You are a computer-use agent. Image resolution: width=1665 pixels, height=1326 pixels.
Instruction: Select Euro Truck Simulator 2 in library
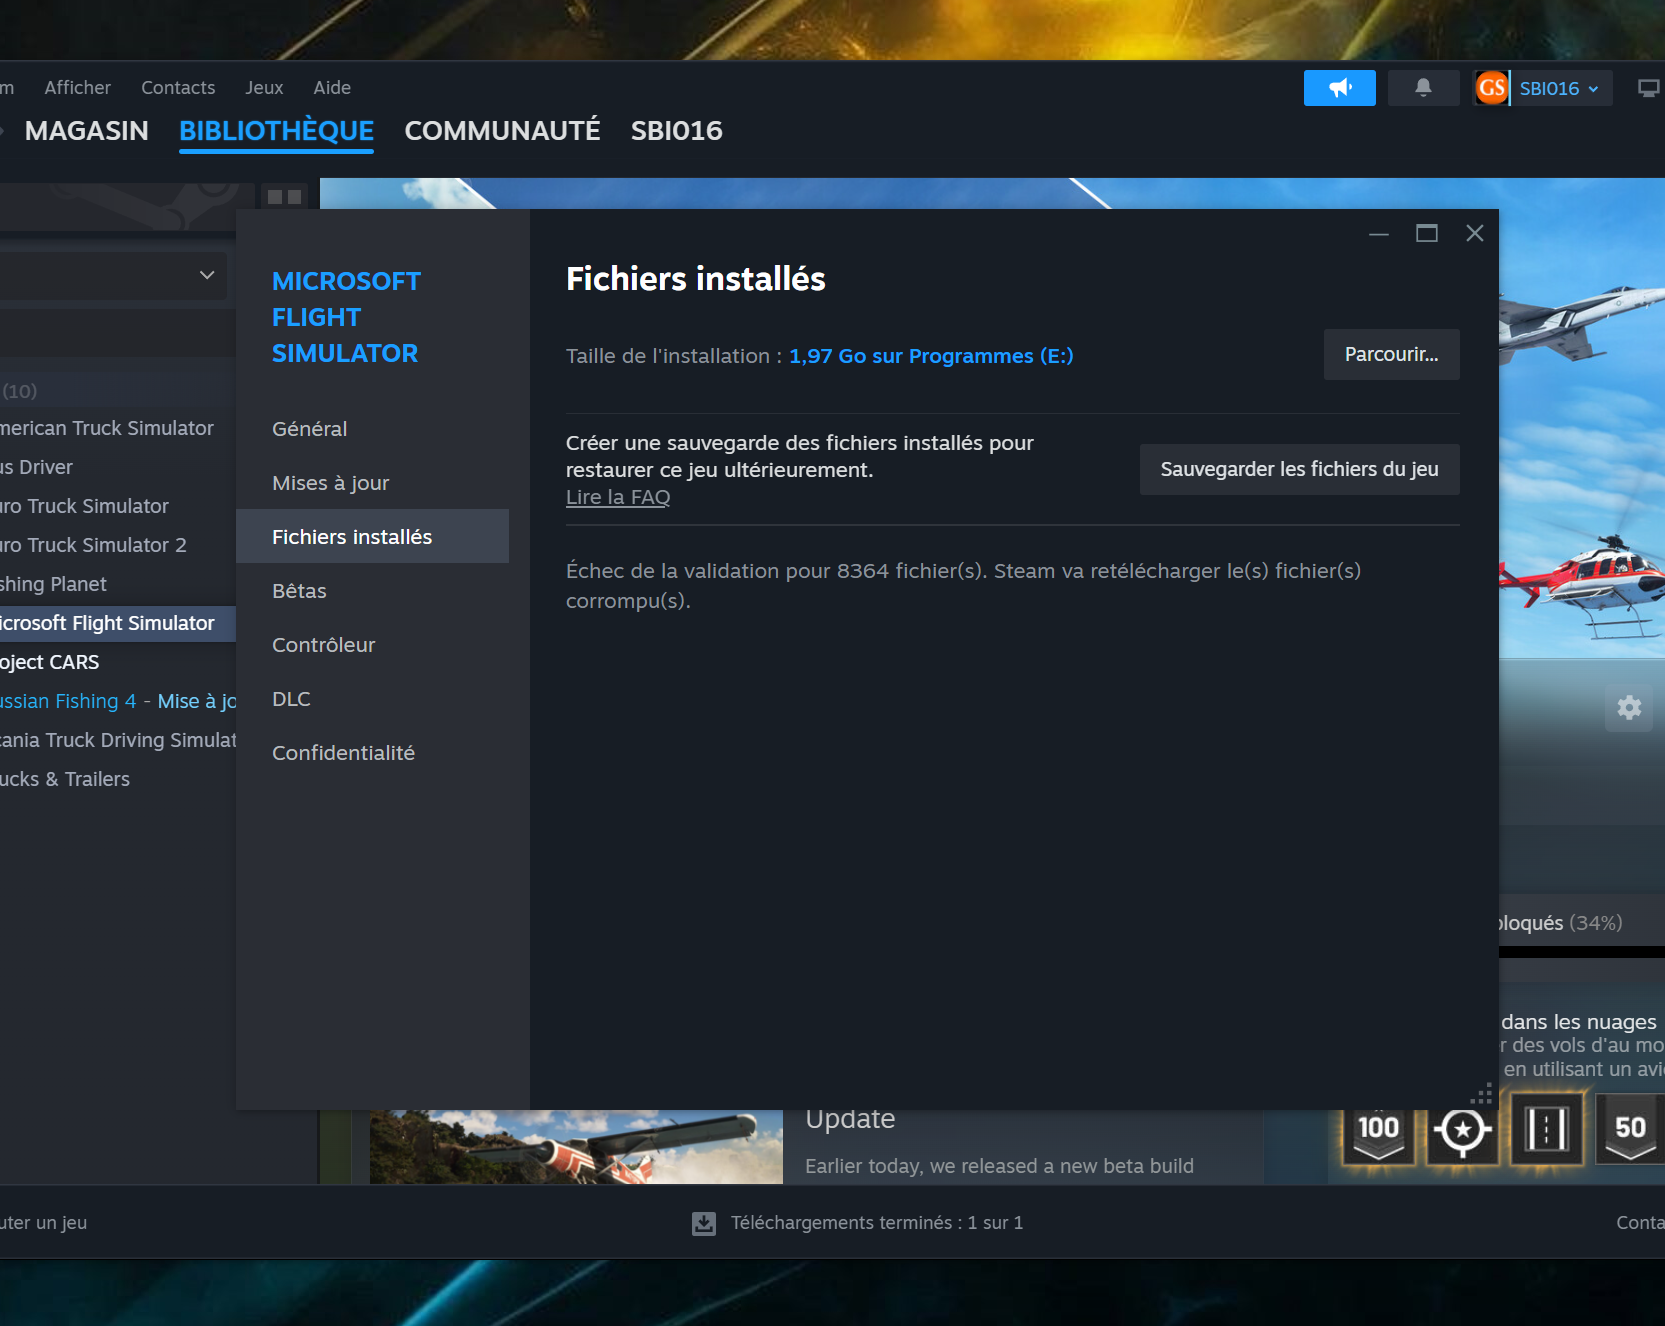point(94,545)
